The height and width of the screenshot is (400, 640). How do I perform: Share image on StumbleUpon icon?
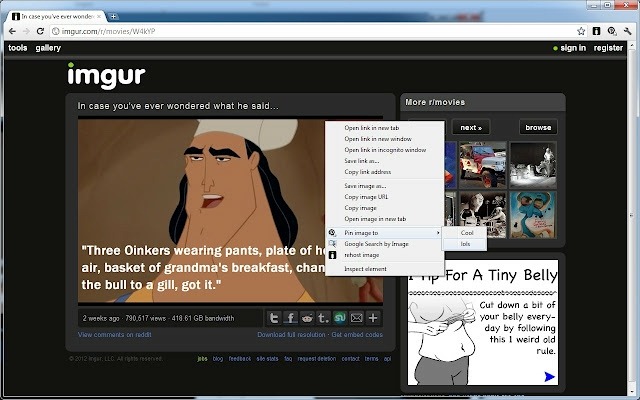pyautogui.click(x=340, y=318)
